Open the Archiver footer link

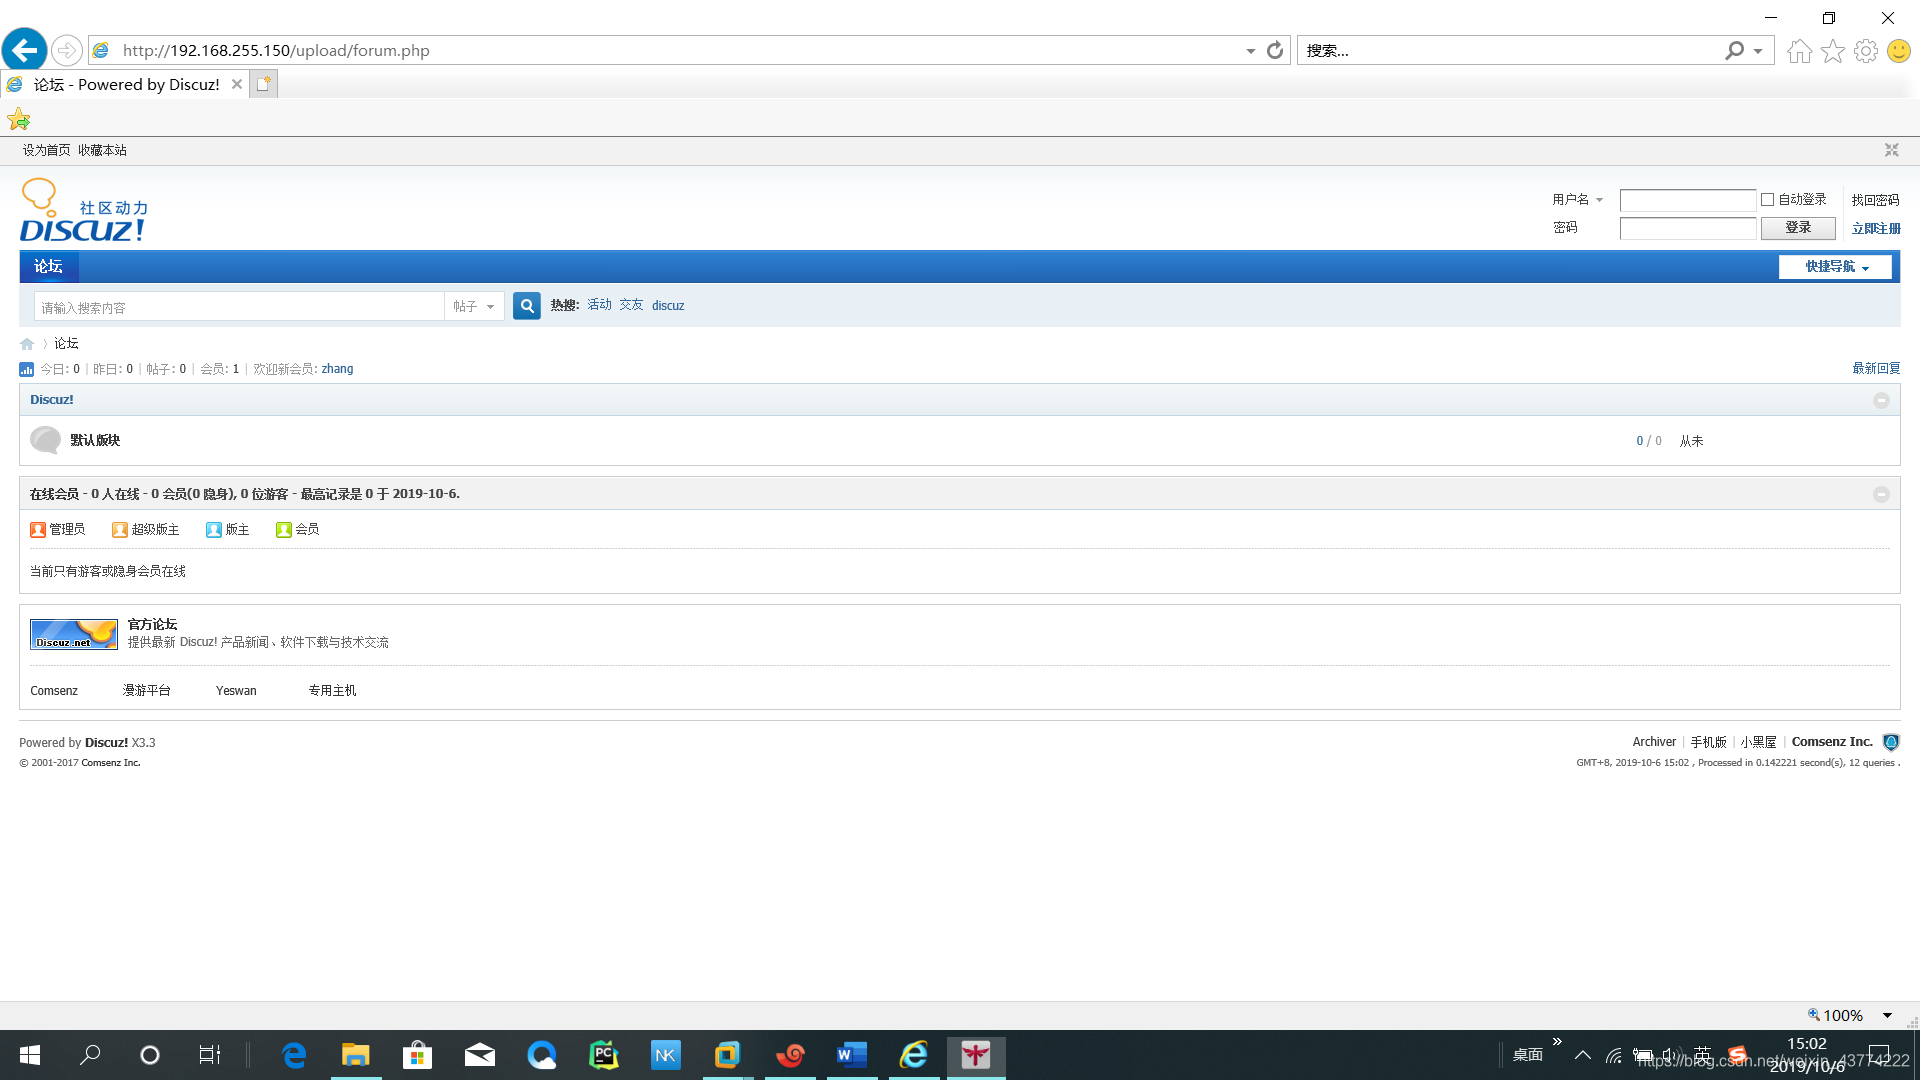1654,742
